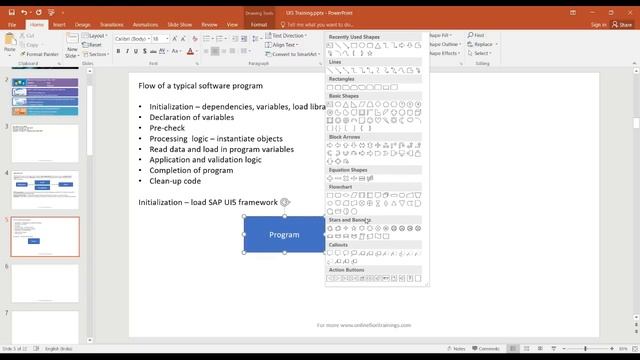The width and height of the screenshot is (640, 360).
Task: Select the rounded rectangle in the Rectangles group
Action: click(x=338, y=87)
